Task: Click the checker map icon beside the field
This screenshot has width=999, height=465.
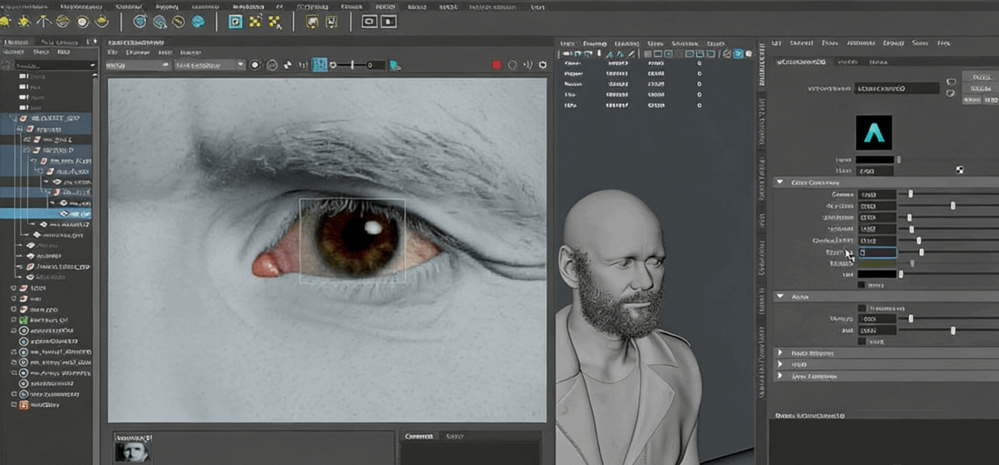Action: click(959, 170)
